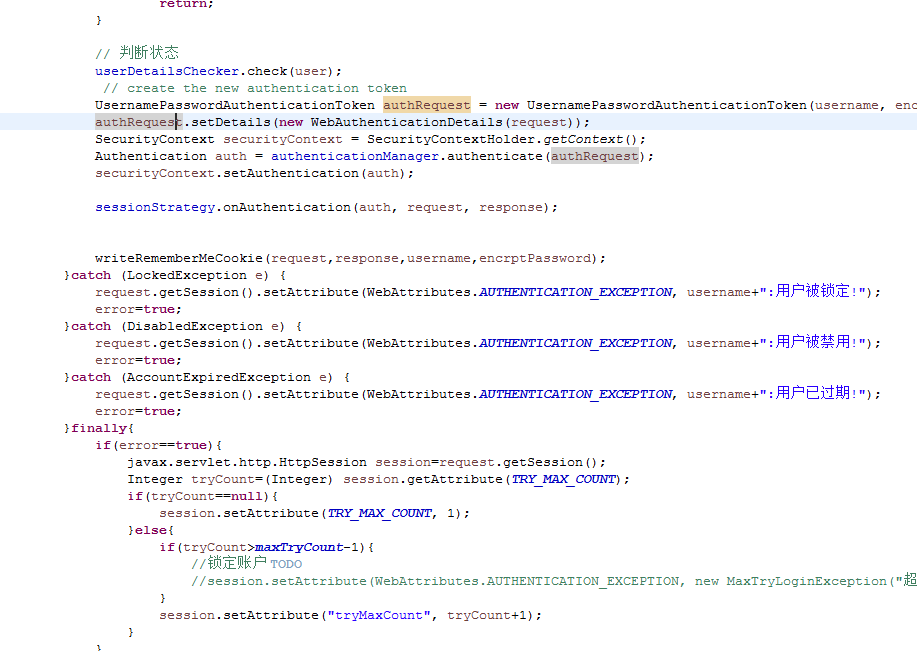The height and width of the screenshot is (651, 917).
Task: Click 'javax.servlet.http.HttpSession' type name
Action: 247,462
